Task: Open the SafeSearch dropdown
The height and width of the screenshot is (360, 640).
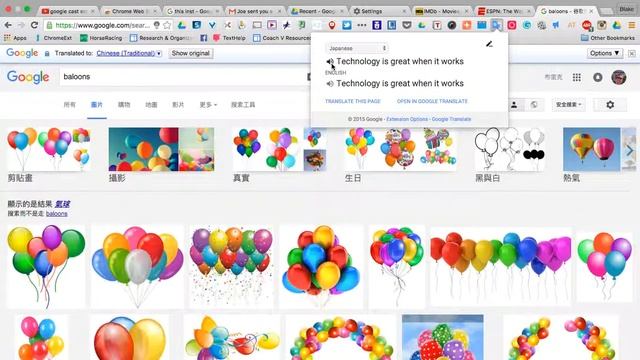Action: click(x=568, y=105)
